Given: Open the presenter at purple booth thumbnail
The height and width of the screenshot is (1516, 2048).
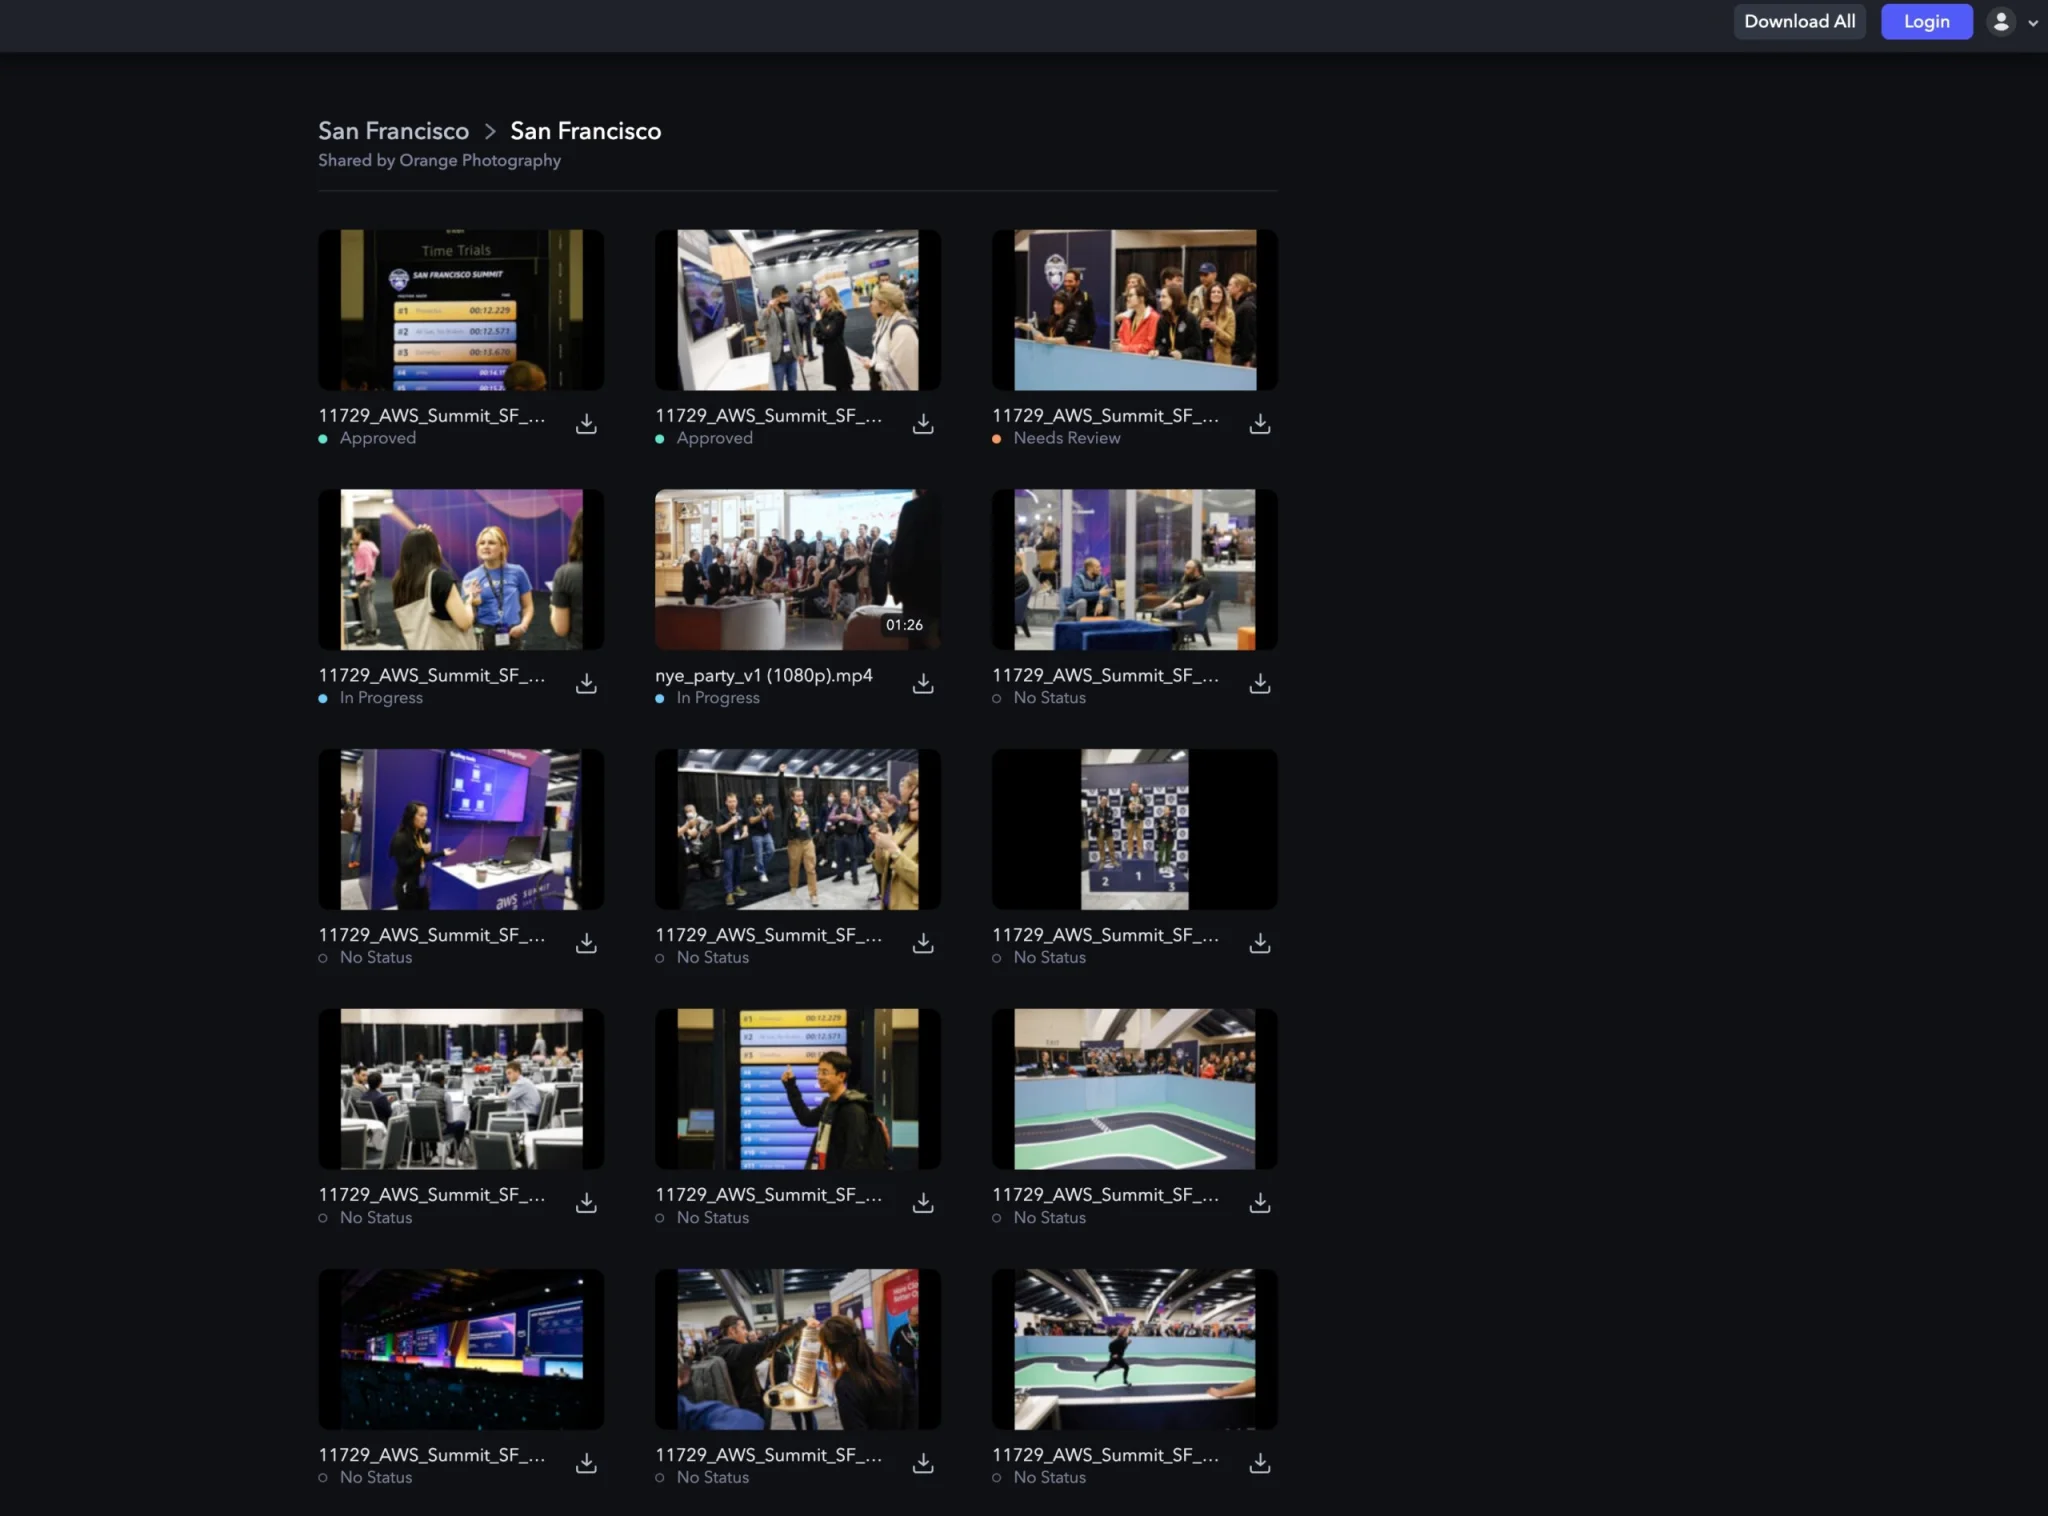Looking at the screenshot, I should 460,829.
